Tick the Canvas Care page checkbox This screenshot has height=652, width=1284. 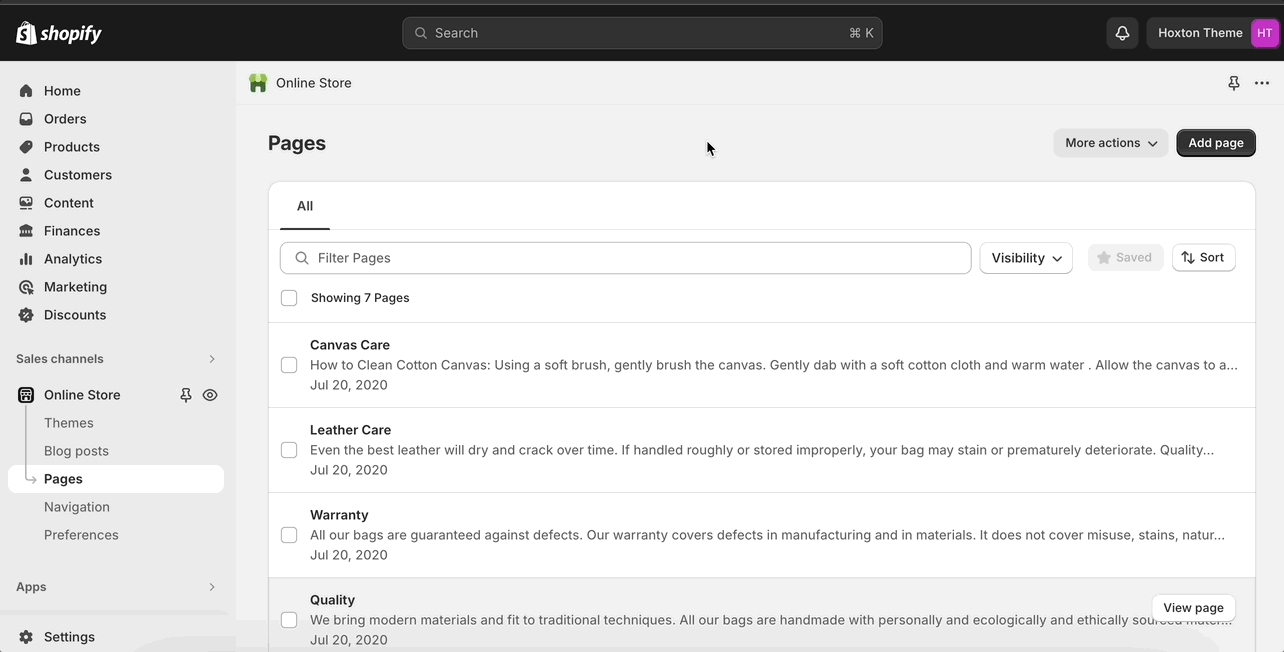click(x=289, y=365)
